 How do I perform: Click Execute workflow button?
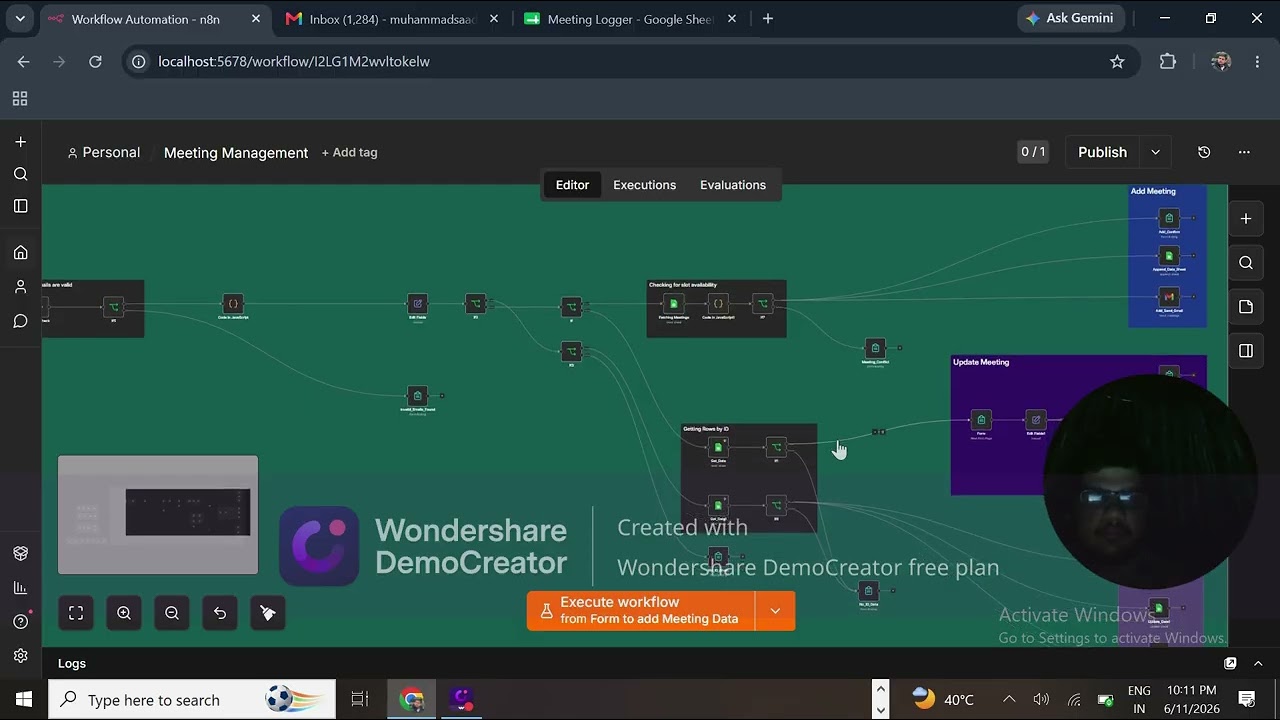(641, 611)
